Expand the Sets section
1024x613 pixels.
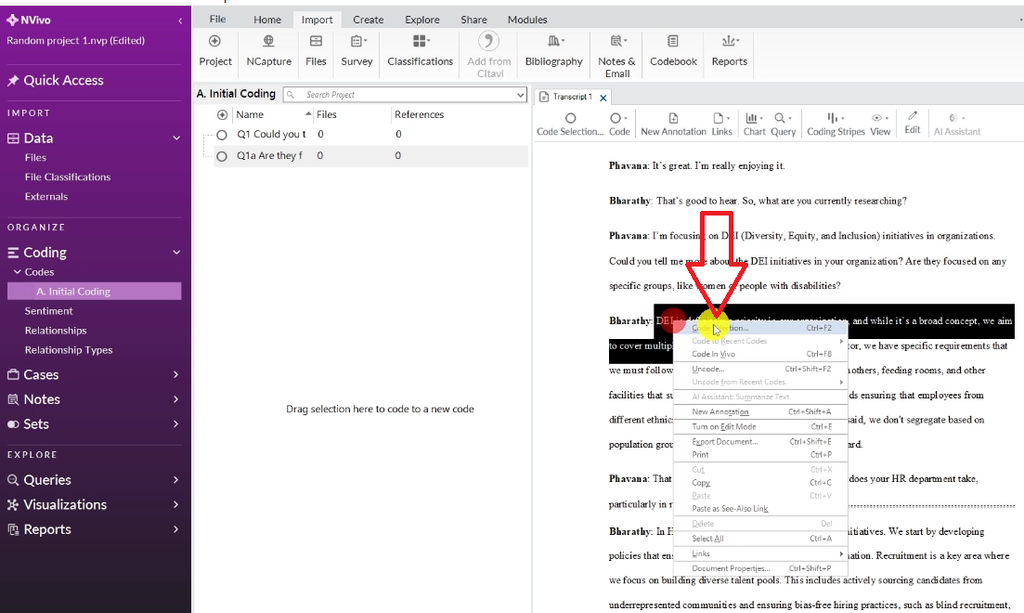(176, 424)
